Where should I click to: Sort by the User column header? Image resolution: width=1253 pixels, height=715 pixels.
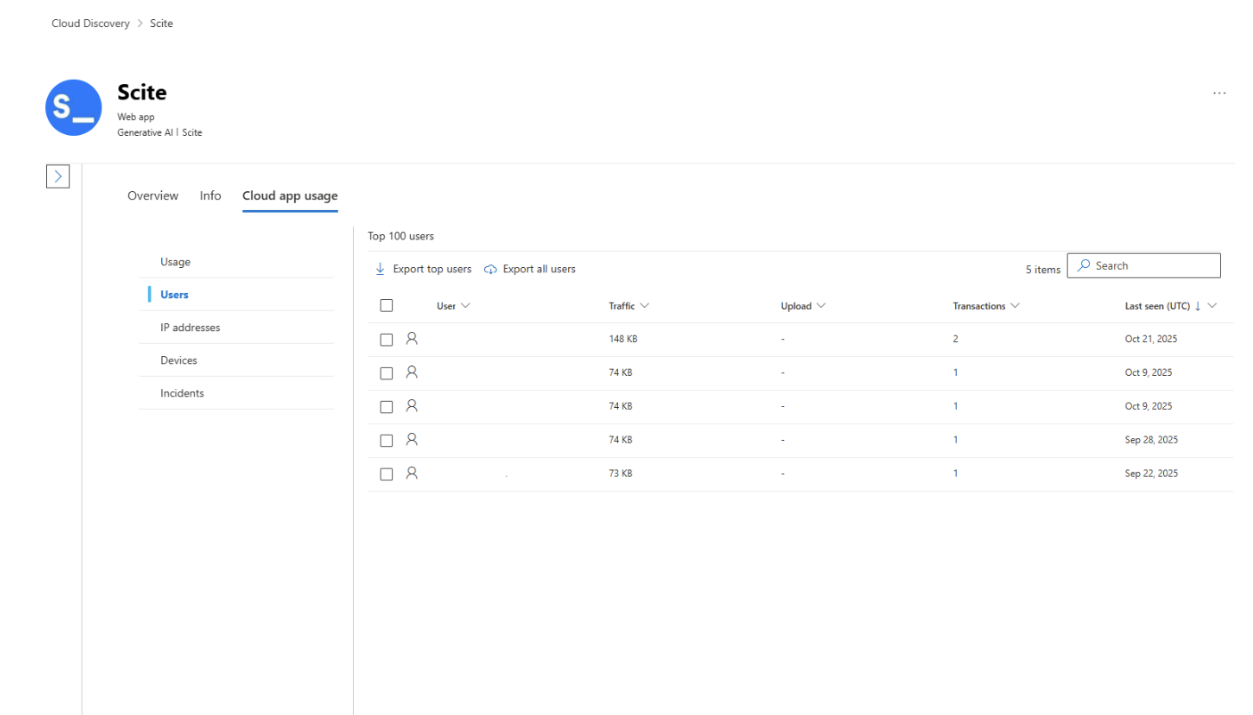coord(453,306)
